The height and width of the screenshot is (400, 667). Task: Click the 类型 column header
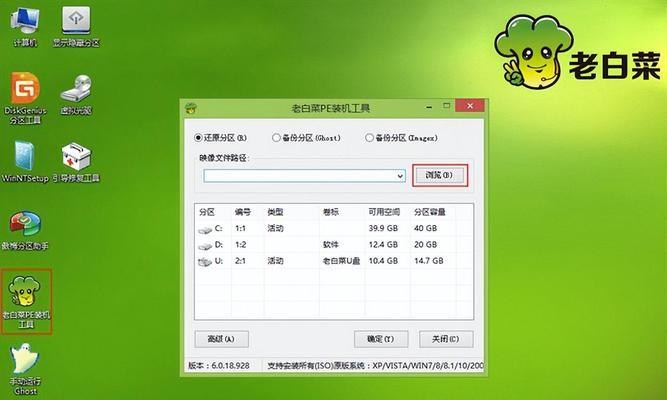[275, 212]
